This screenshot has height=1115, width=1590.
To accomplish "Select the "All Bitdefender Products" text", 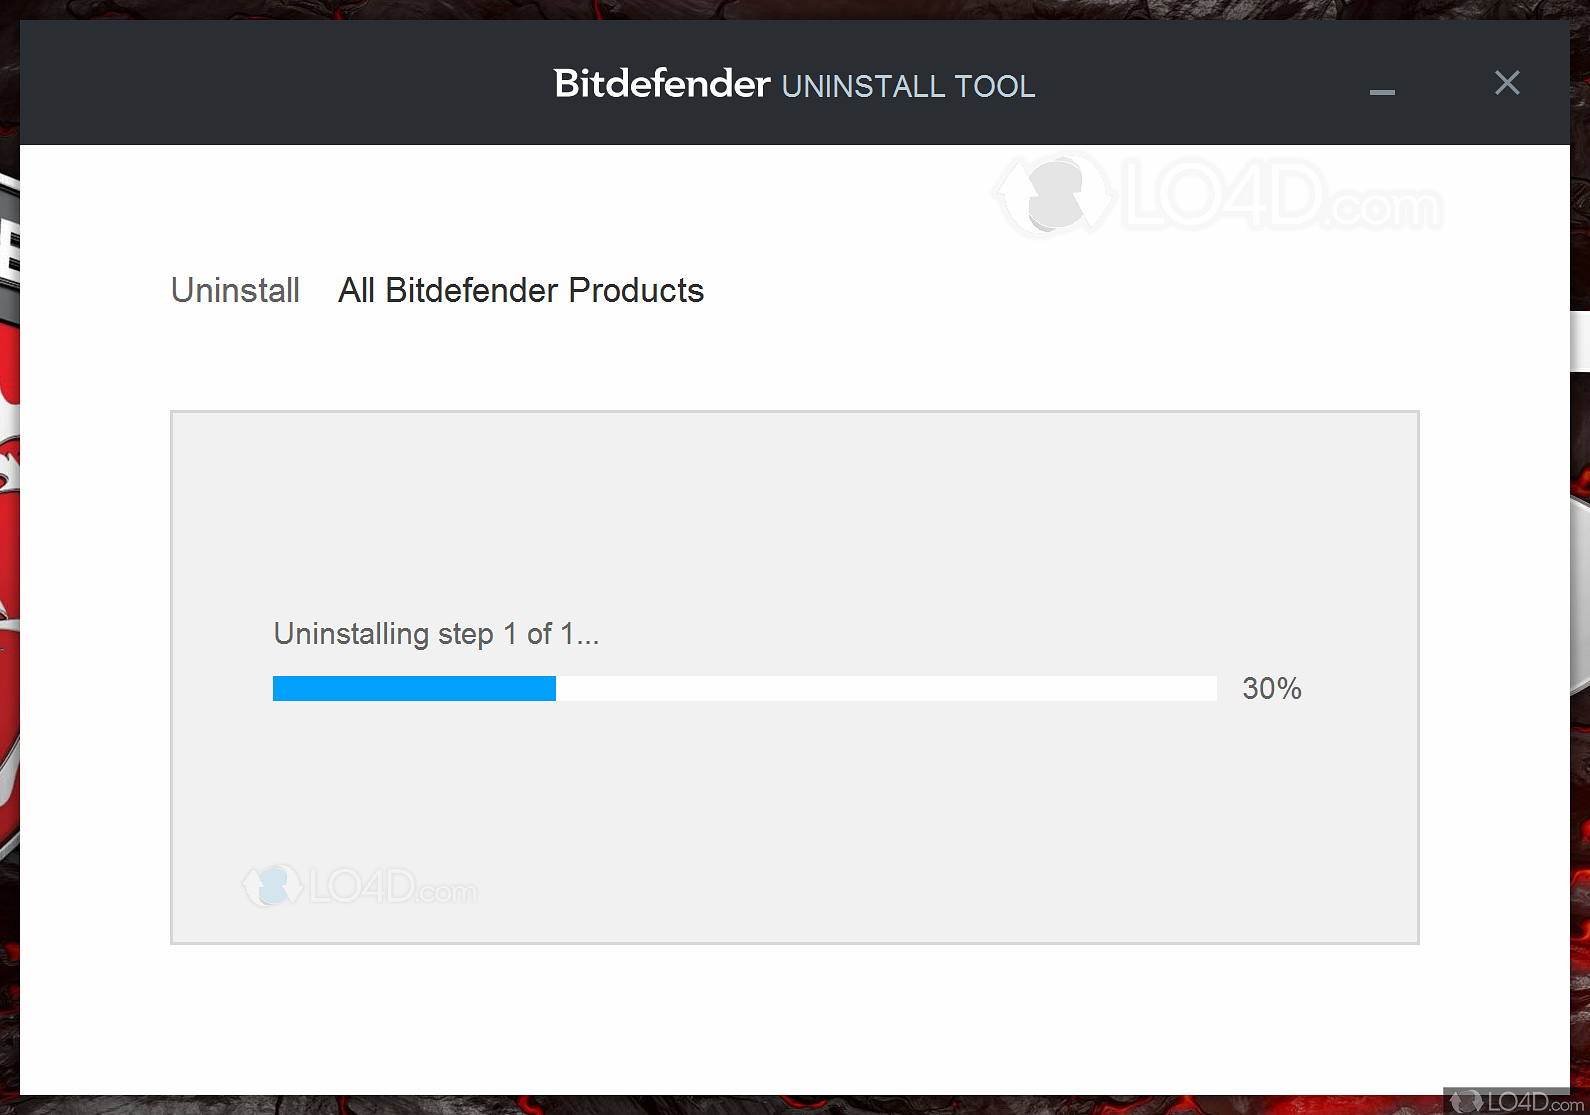I will point(521,290).
